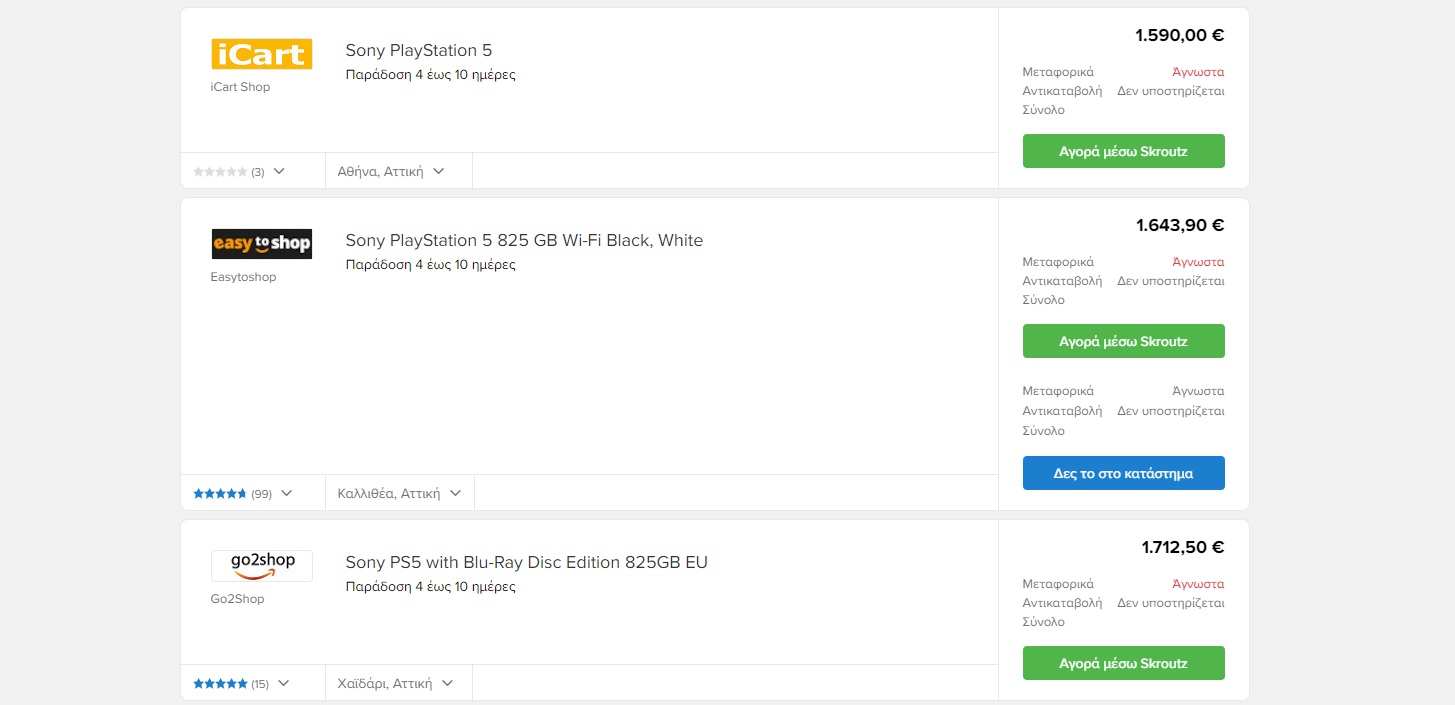This screenshot has width=1455, height=705.
Task: Expand reviews chevron for Go2Shop
Action: [283, 683]
